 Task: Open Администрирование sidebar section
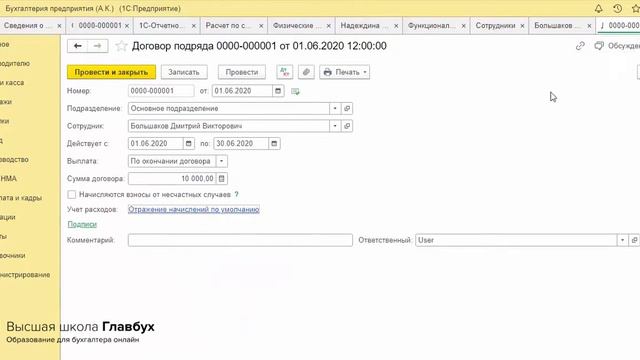pos(25,275)
